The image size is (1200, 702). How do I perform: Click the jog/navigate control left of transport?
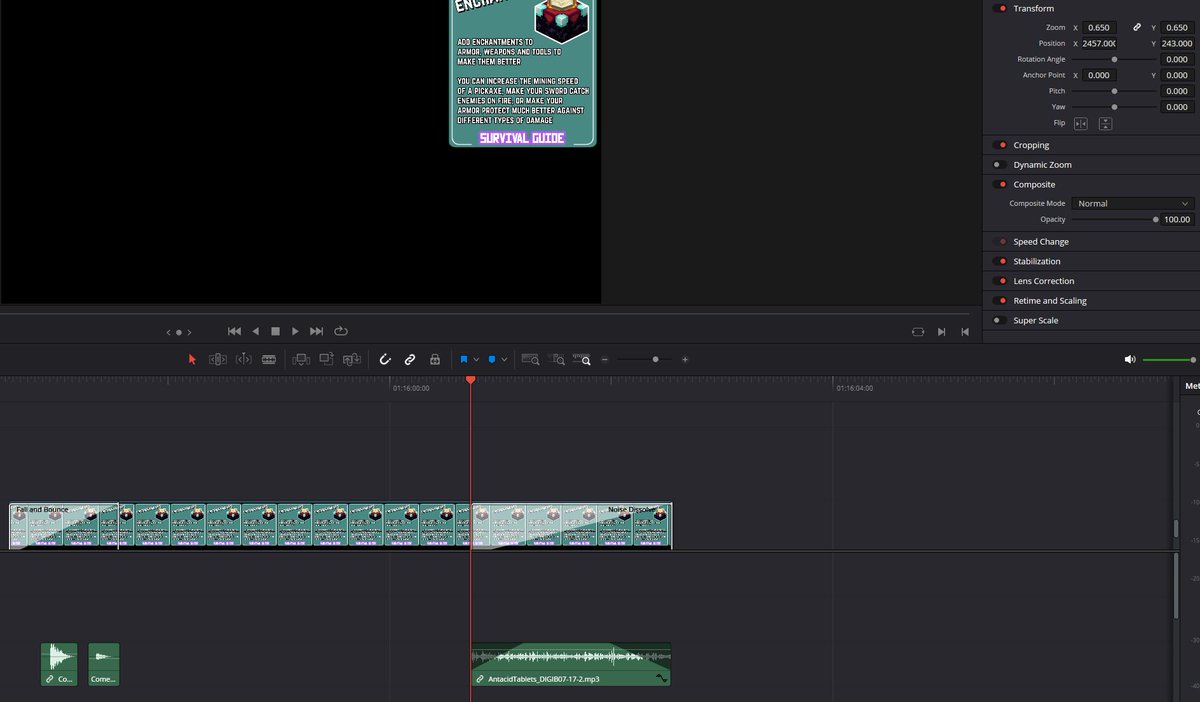tap(179, 332)
